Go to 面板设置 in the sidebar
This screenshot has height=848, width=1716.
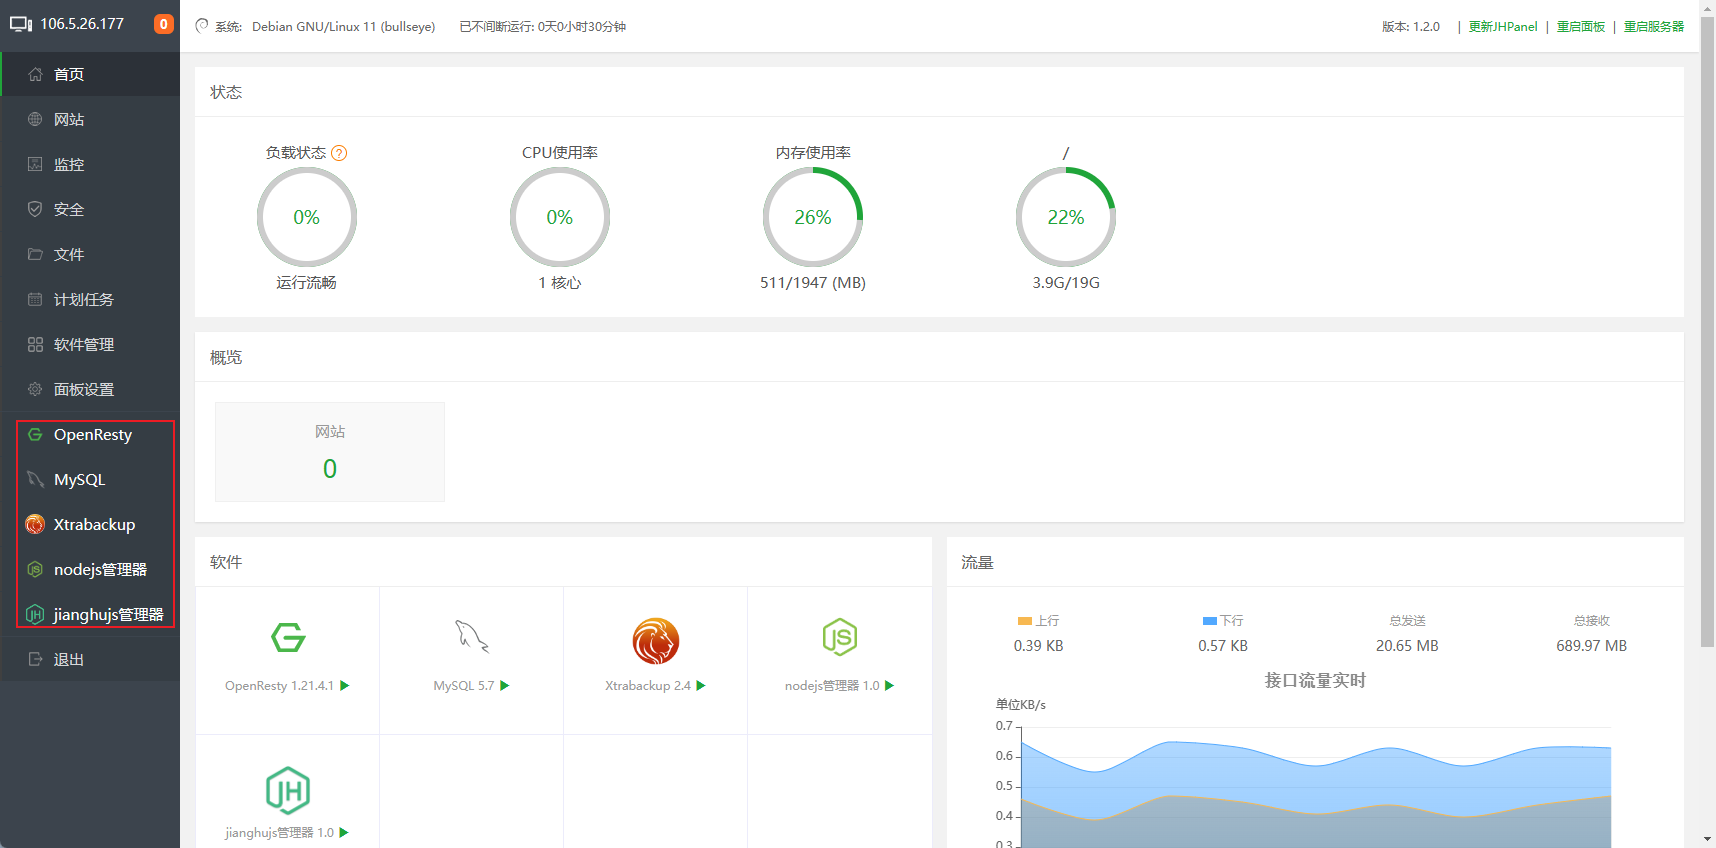[84, 389]
